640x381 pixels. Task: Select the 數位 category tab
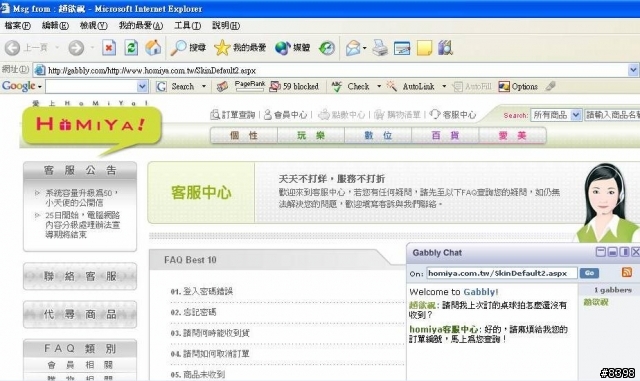coord(378,136)
